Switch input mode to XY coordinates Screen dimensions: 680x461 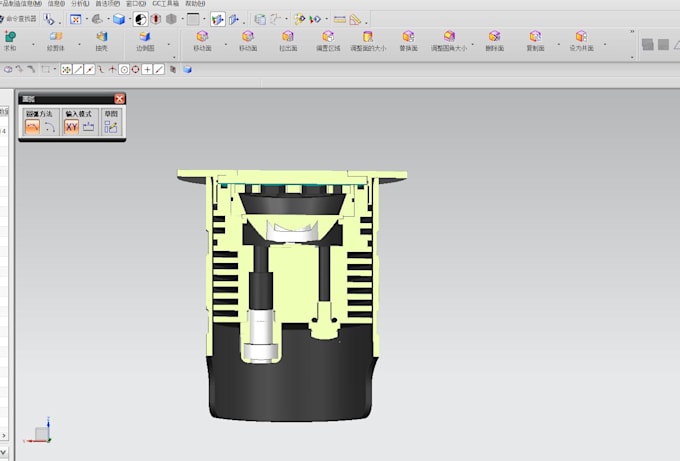coord(71,127)
